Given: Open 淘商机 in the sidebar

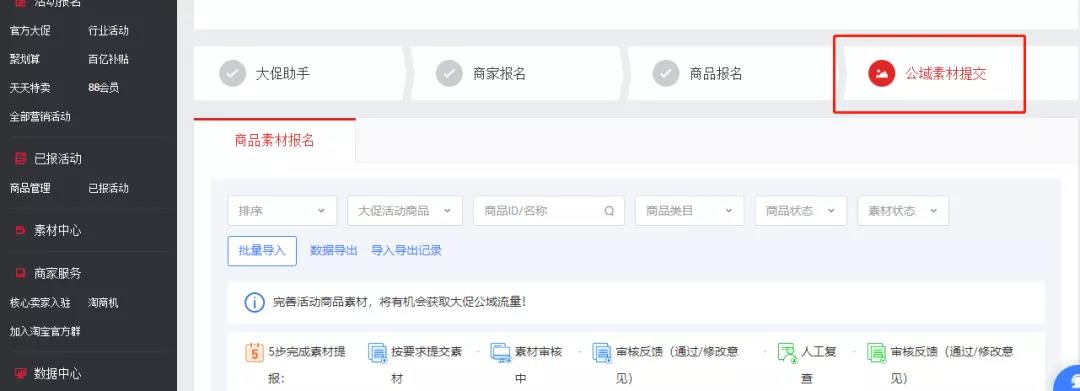Looking at the screenshot, I should 103,303.
